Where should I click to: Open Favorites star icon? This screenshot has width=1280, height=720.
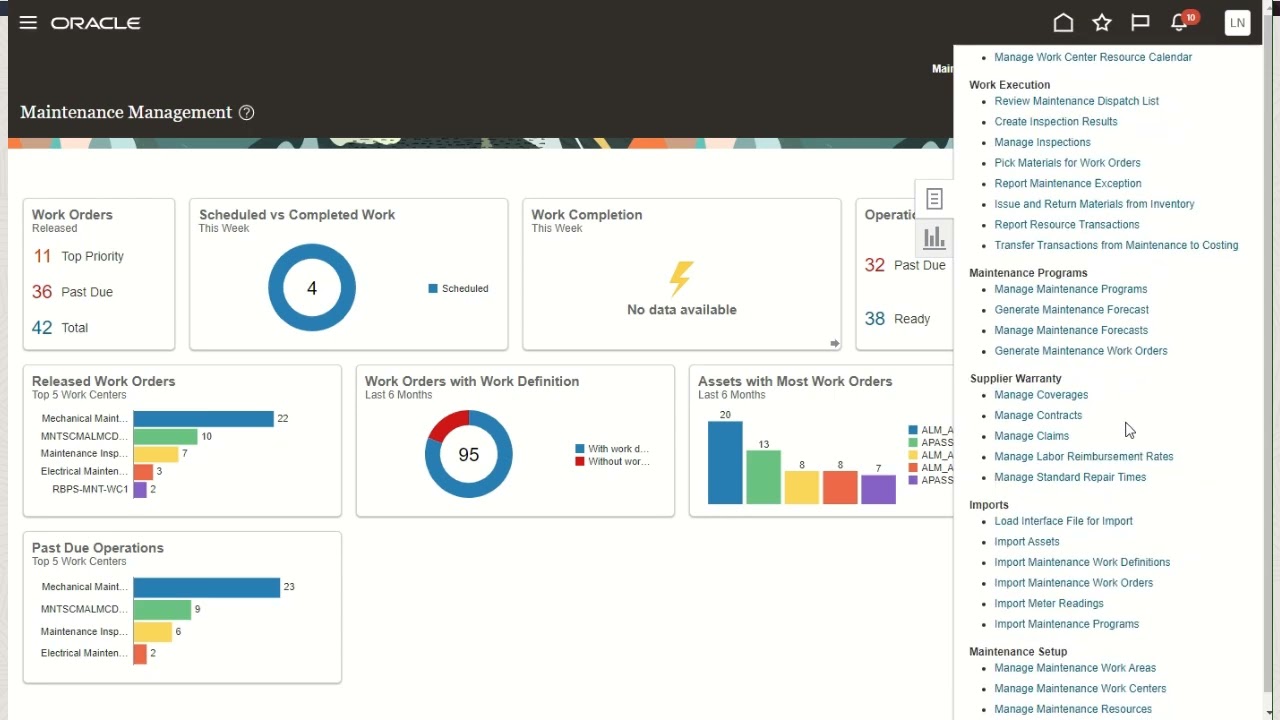click(1102, 22)
